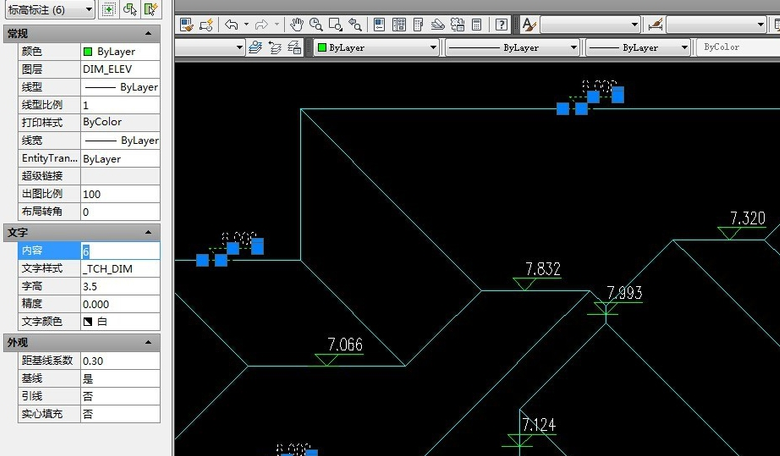Viewport: 780px width, 456px height.
Task: Click the 图层 DIM_ELEV value
Action: (120, 69)
